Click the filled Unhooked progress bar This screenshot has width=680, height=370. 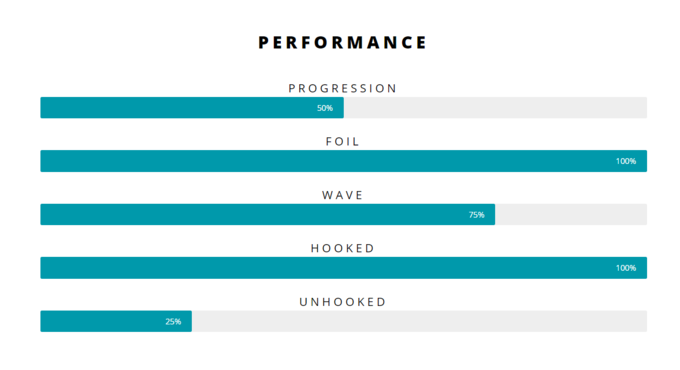pos(116,321)
